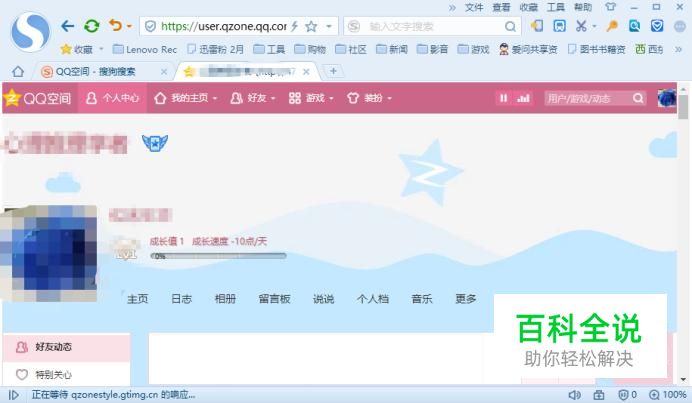Screen dimensions: 692x403
Task: Click the blue save-page toolbar icon
Action: (560, 26)
